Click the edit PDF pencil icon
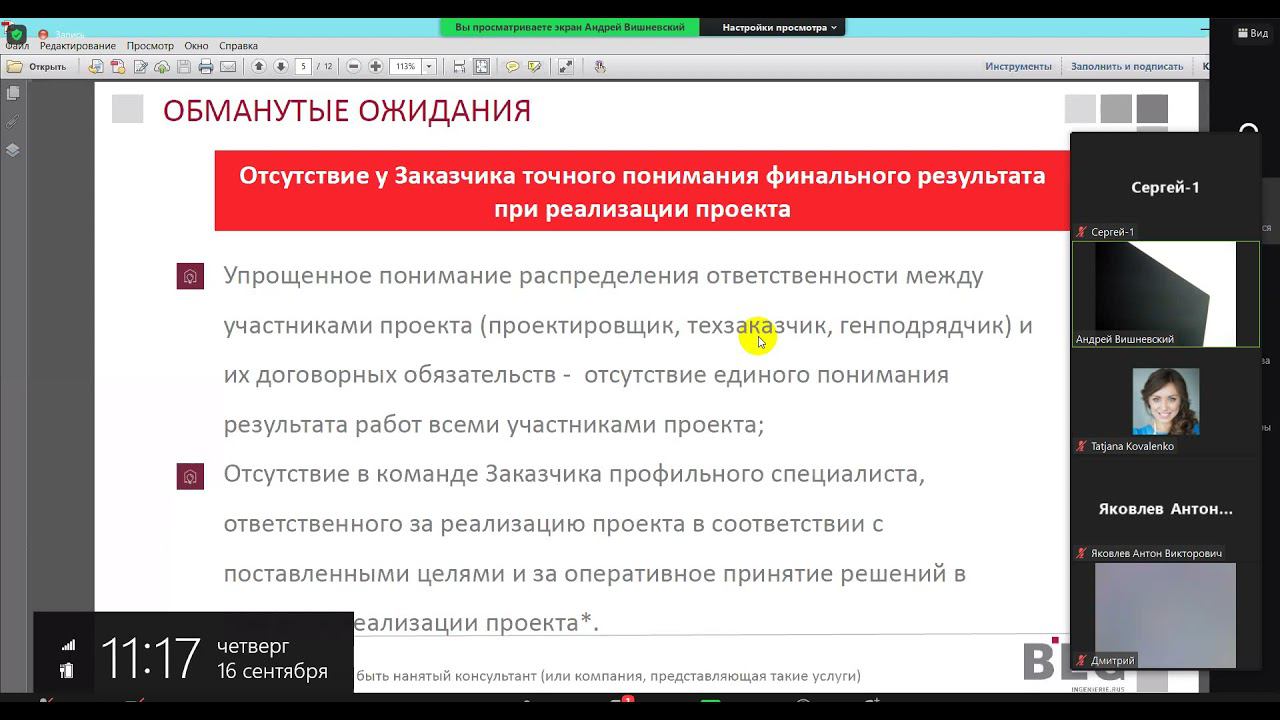This screenshot has width=1280, height=720. pyautogui.click(x=140, y=67)
